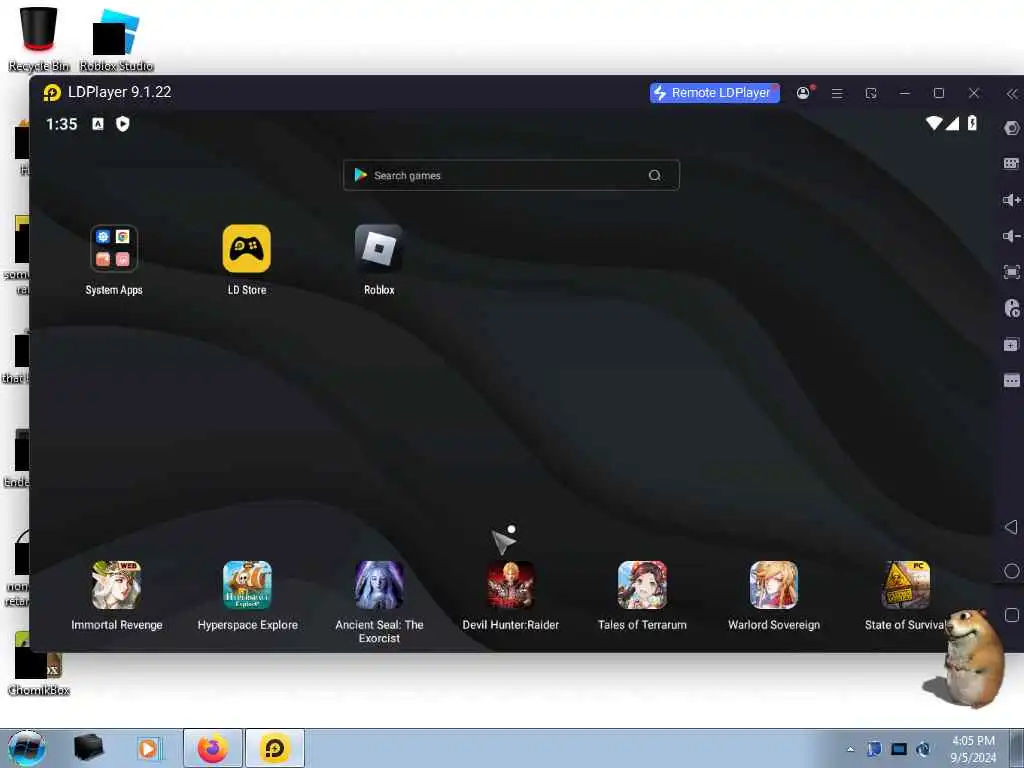The height and width of the screenshot is (768, 1024).
Task: Open the LDPlayer account profile icon
Action: point(803,93)
